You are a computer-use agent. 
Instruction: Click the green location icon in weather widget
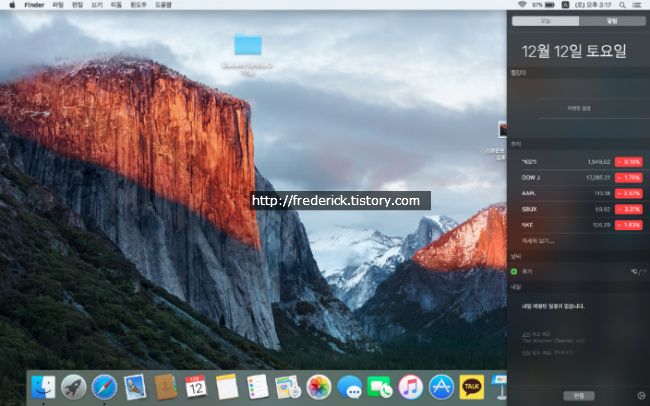514,271
